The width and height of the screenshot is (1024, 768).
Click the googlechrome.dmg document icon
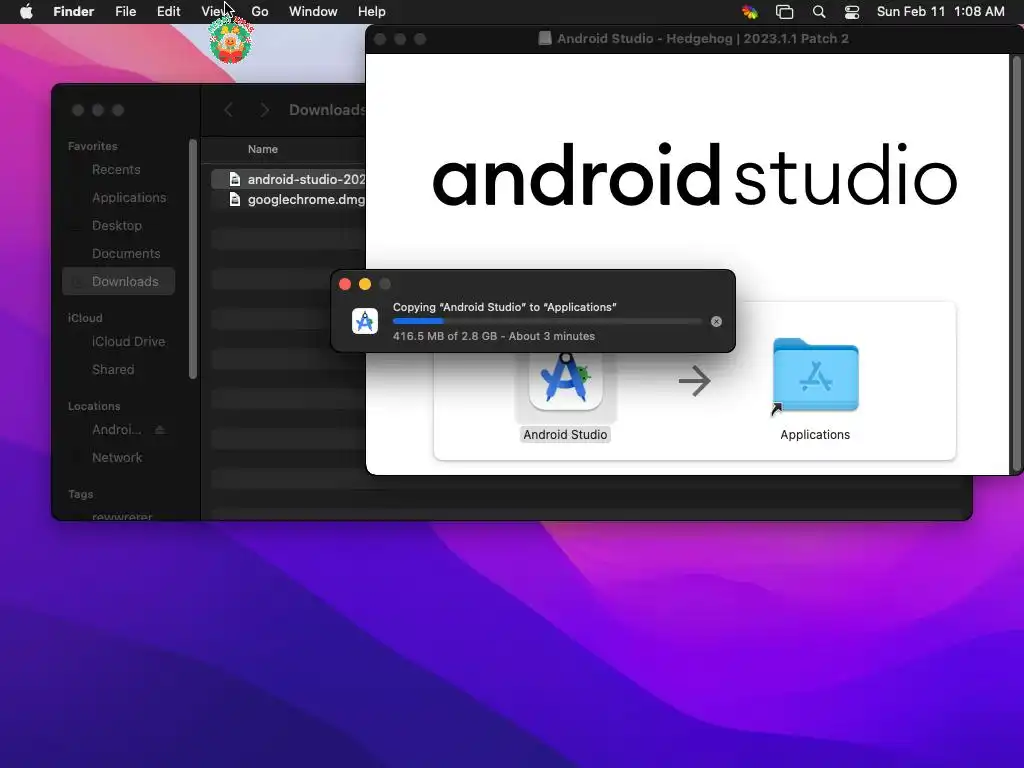tap(235, 199)
